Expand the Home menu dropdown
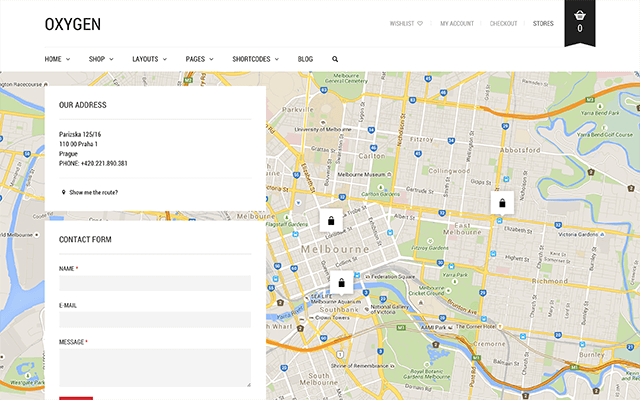 click(57, 59)
